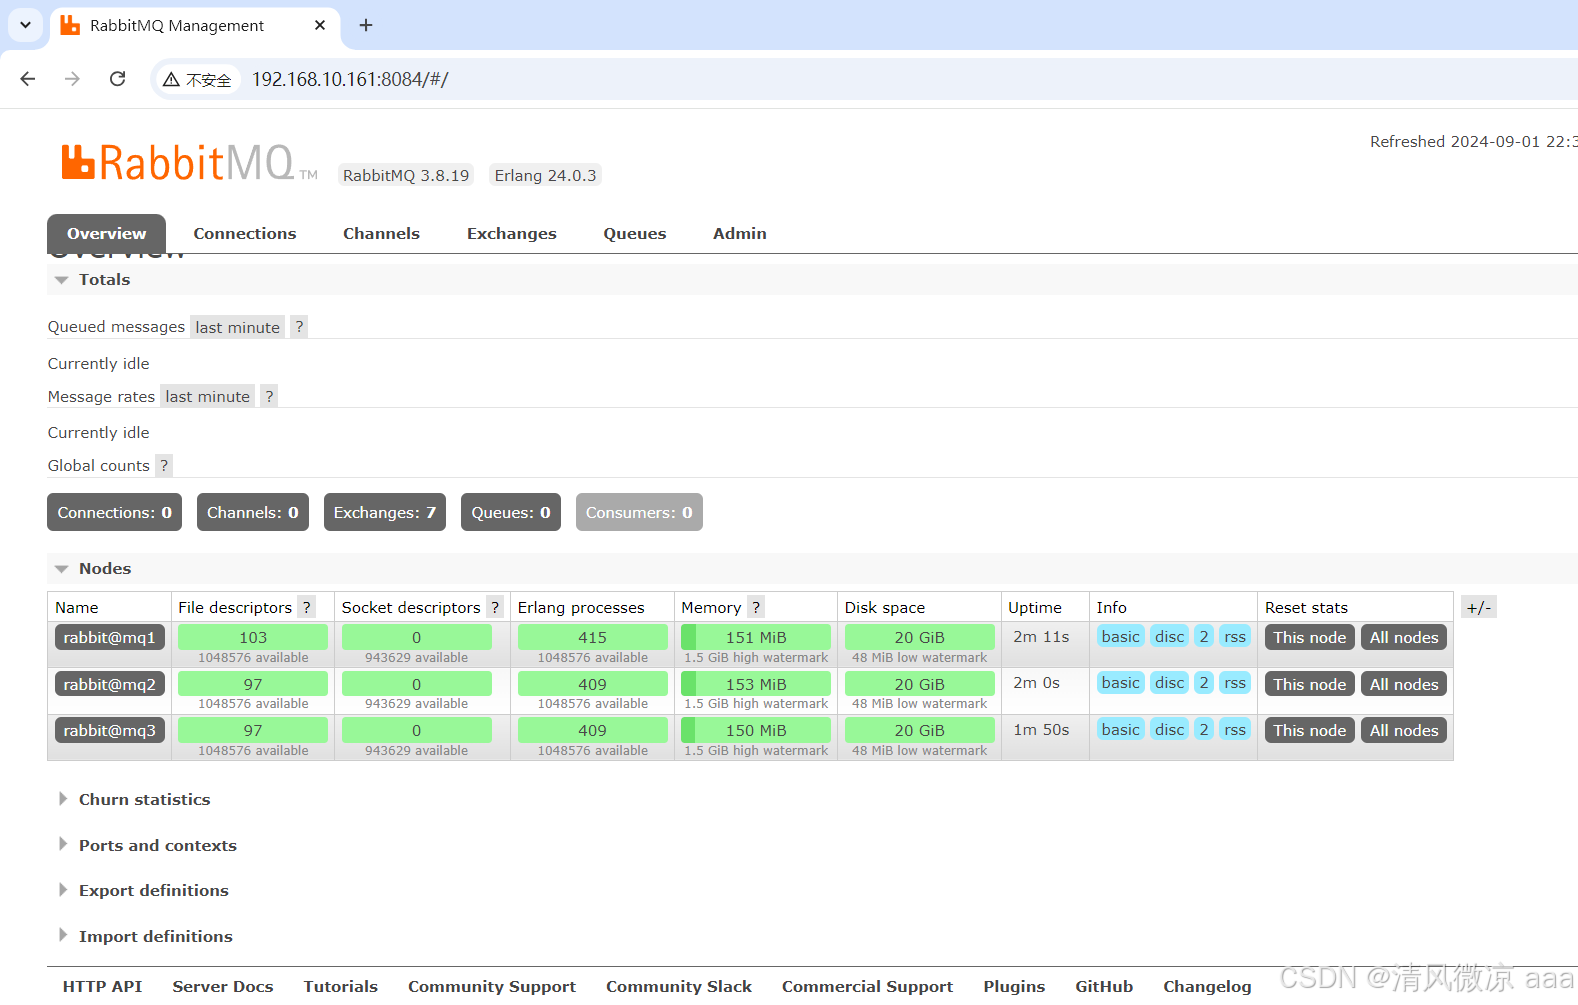This screenshot has height=1005, width=1578.
Task: Open help for Message rates
Action: pyautogui.click(x=269, y=396)
